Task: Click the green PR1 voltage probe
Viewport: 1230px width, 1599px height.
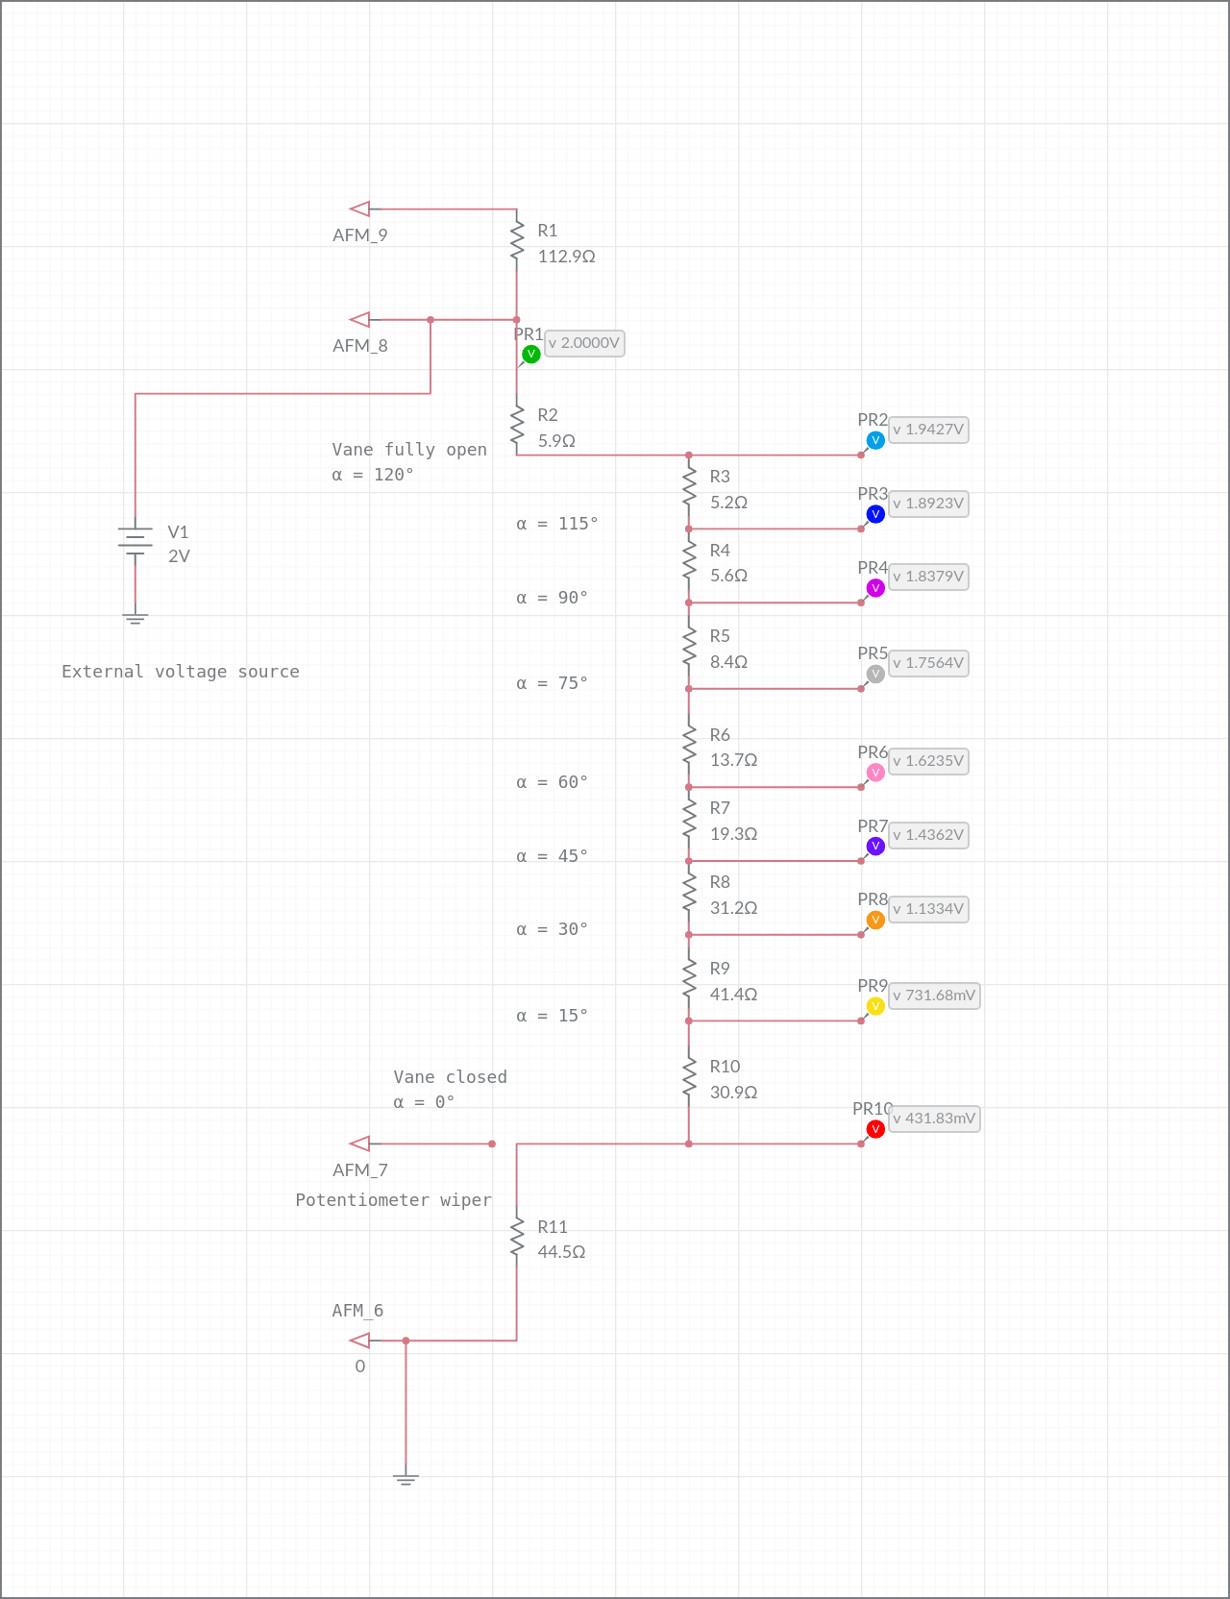Action: point(531,354)
